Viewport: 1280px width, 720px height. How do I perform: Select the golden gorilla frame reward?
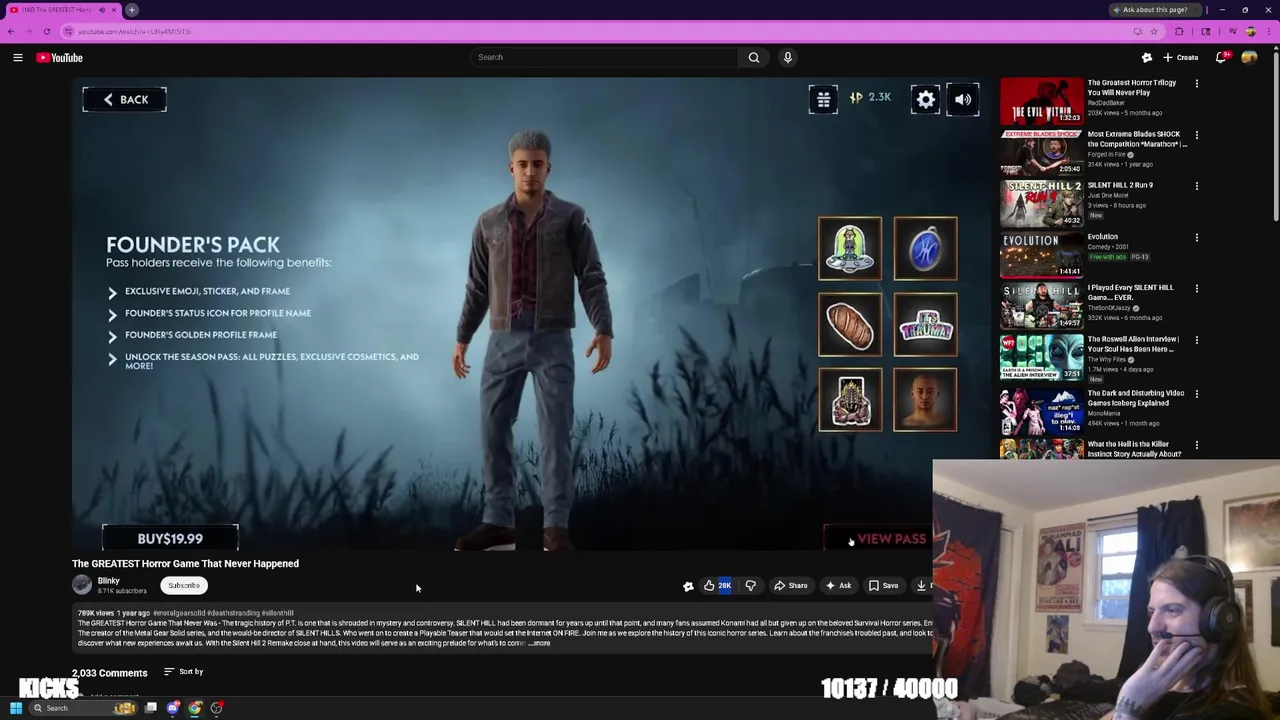coord(850,400)
